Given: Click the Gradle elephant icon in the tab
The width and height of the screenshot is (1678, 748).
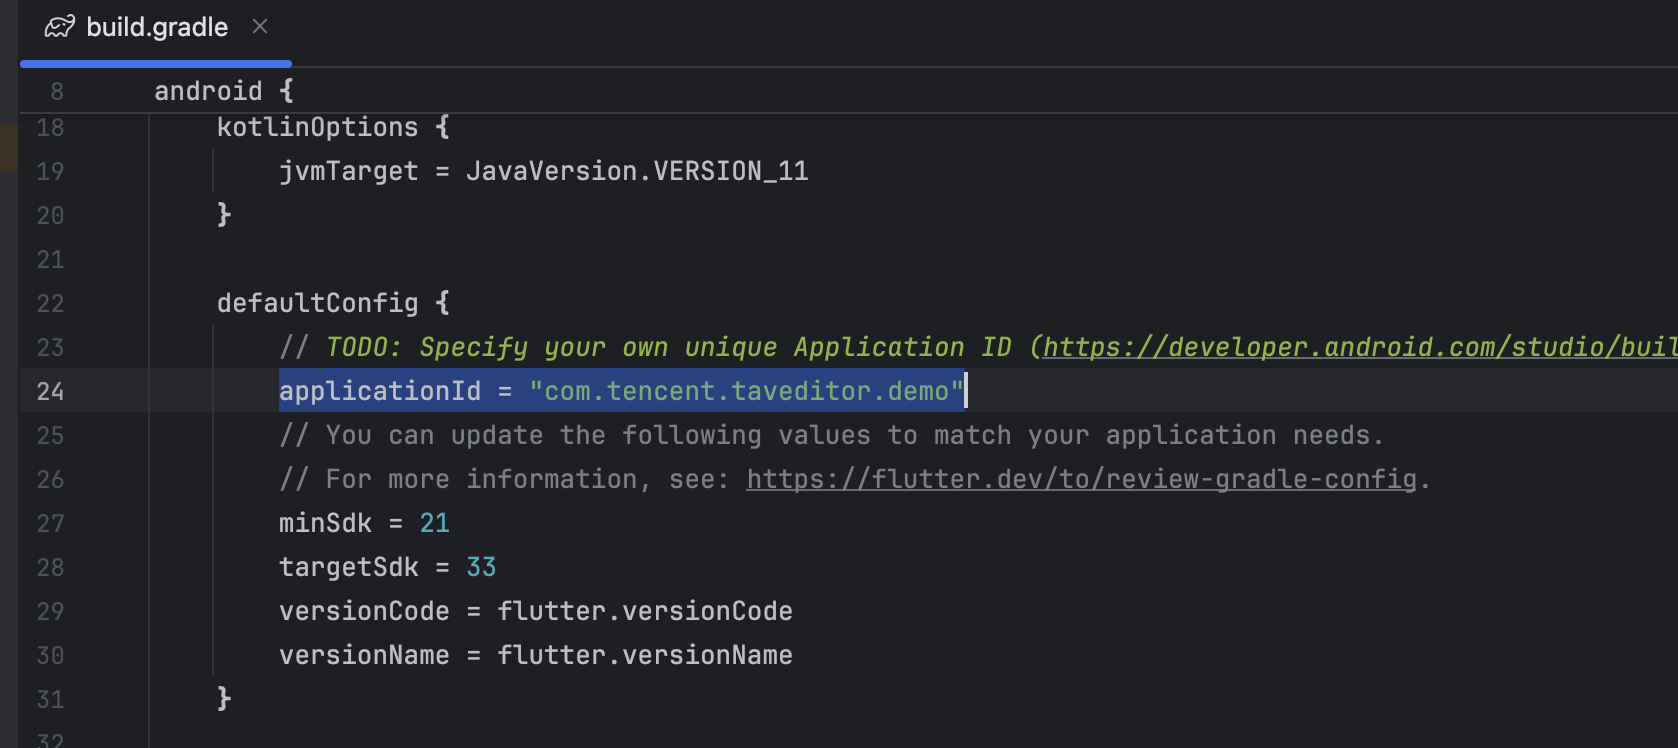Looking at the screenshot, I should click(59, 27).
